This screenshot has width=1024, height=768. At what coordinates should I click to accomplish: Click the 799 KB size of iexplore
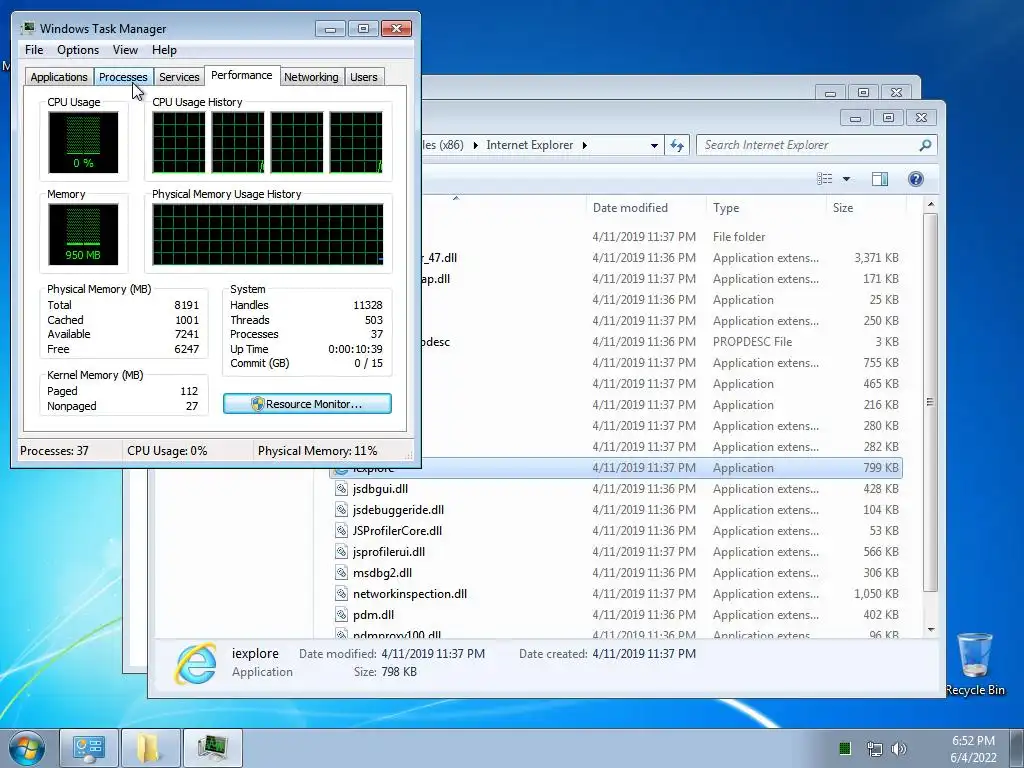pyautogui.click(x=880, y=468)
